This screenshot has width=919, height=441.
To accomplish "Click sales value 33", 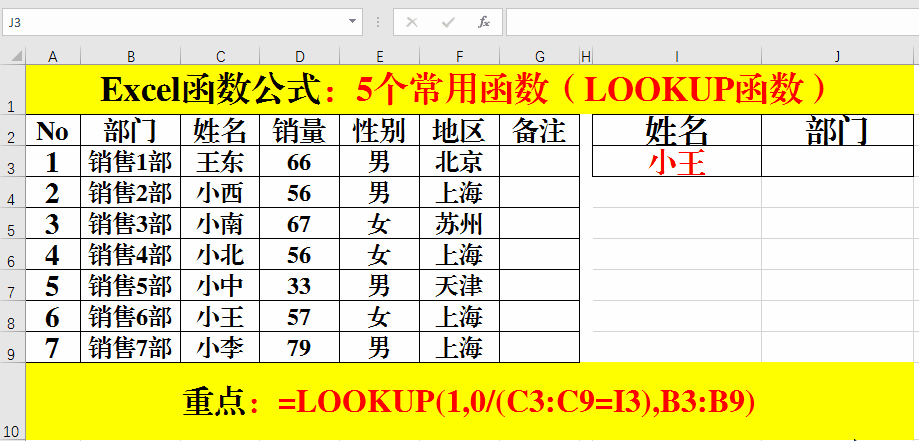I will click(x=299, y=286).
